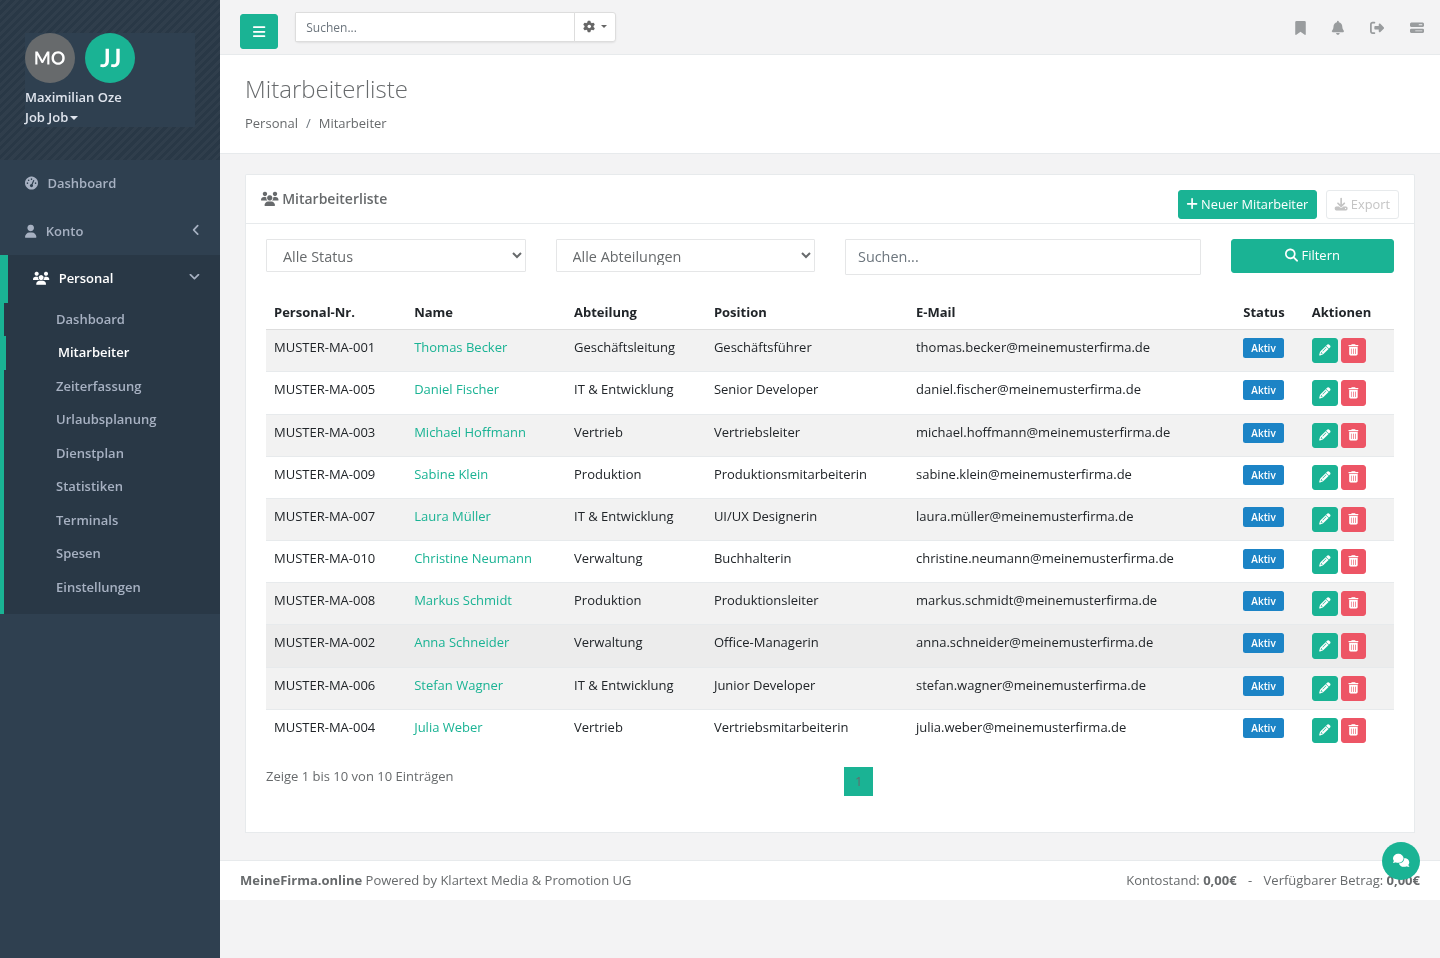Delete Markus Schmidt with the trash icon
The width and height of the screenshot is (1440, 958).
point(1353,603)
